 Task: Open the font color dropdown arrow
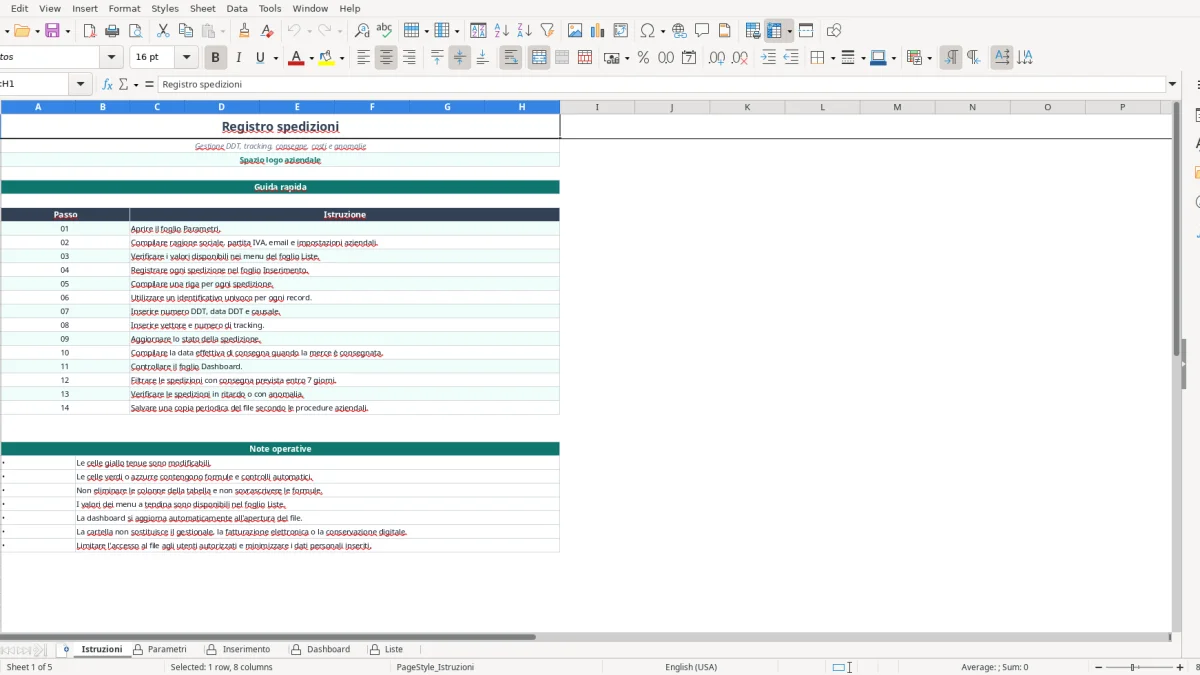[311, 58]
